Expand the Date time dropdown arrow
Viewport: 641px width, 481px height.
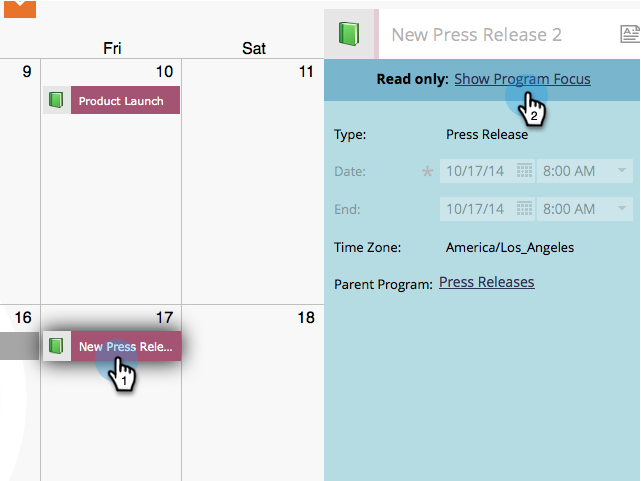[x=622, y=170]
